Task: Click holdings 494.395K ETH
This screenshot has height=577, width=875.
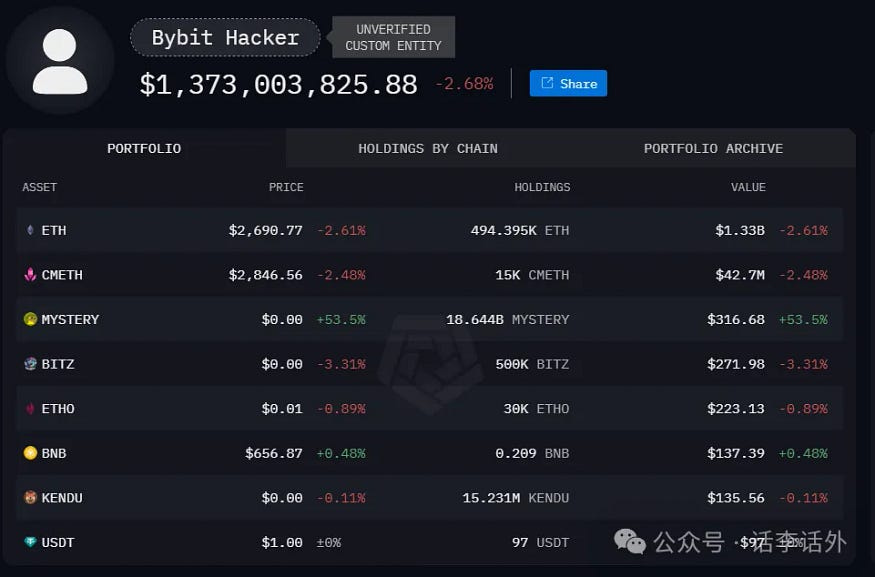Action: 520,230
